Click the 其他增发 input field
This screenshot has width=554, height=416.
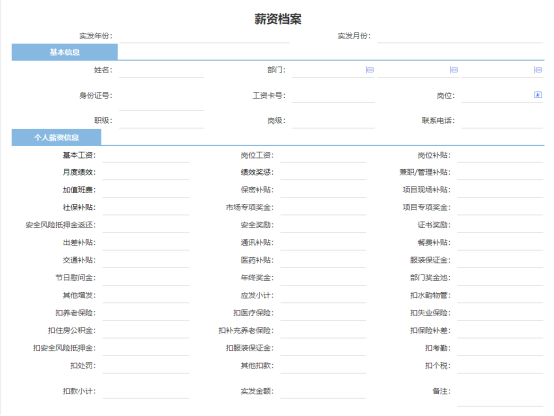click(x=146, y=296)
